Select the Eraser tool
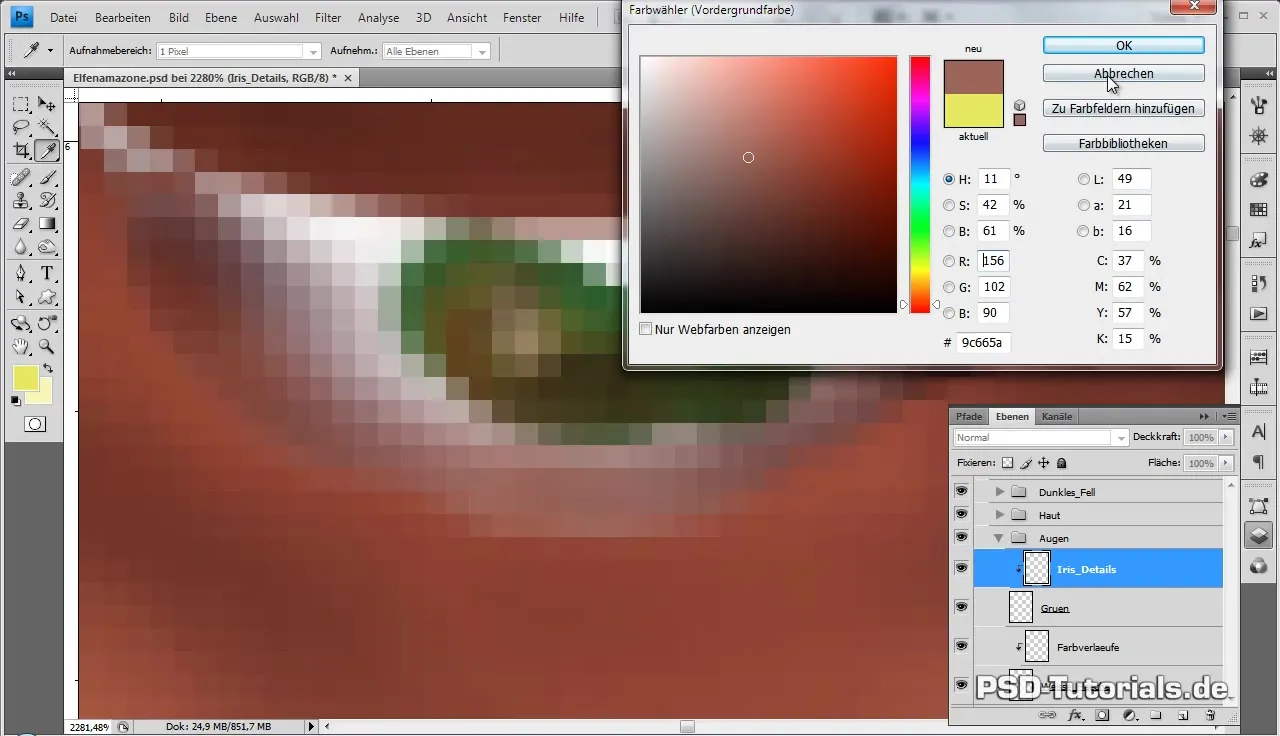Screen dimensions: 1280x736 (21, 224)
